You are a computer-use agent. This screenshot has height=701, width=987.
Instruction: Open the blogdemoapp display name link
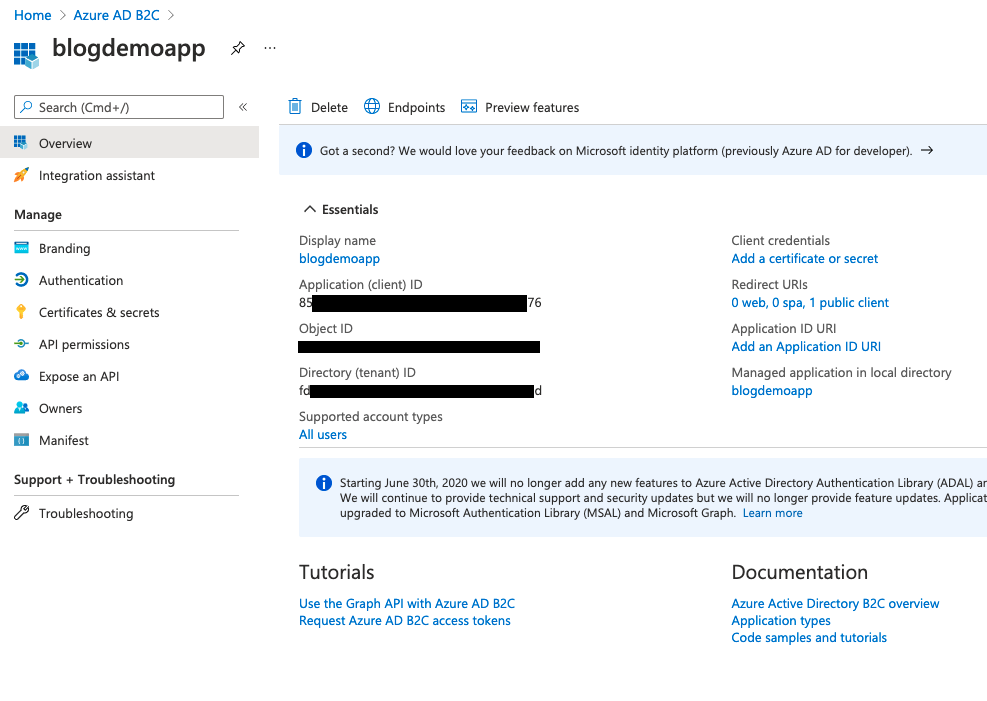pyautogui.click(x=339, y=259)
